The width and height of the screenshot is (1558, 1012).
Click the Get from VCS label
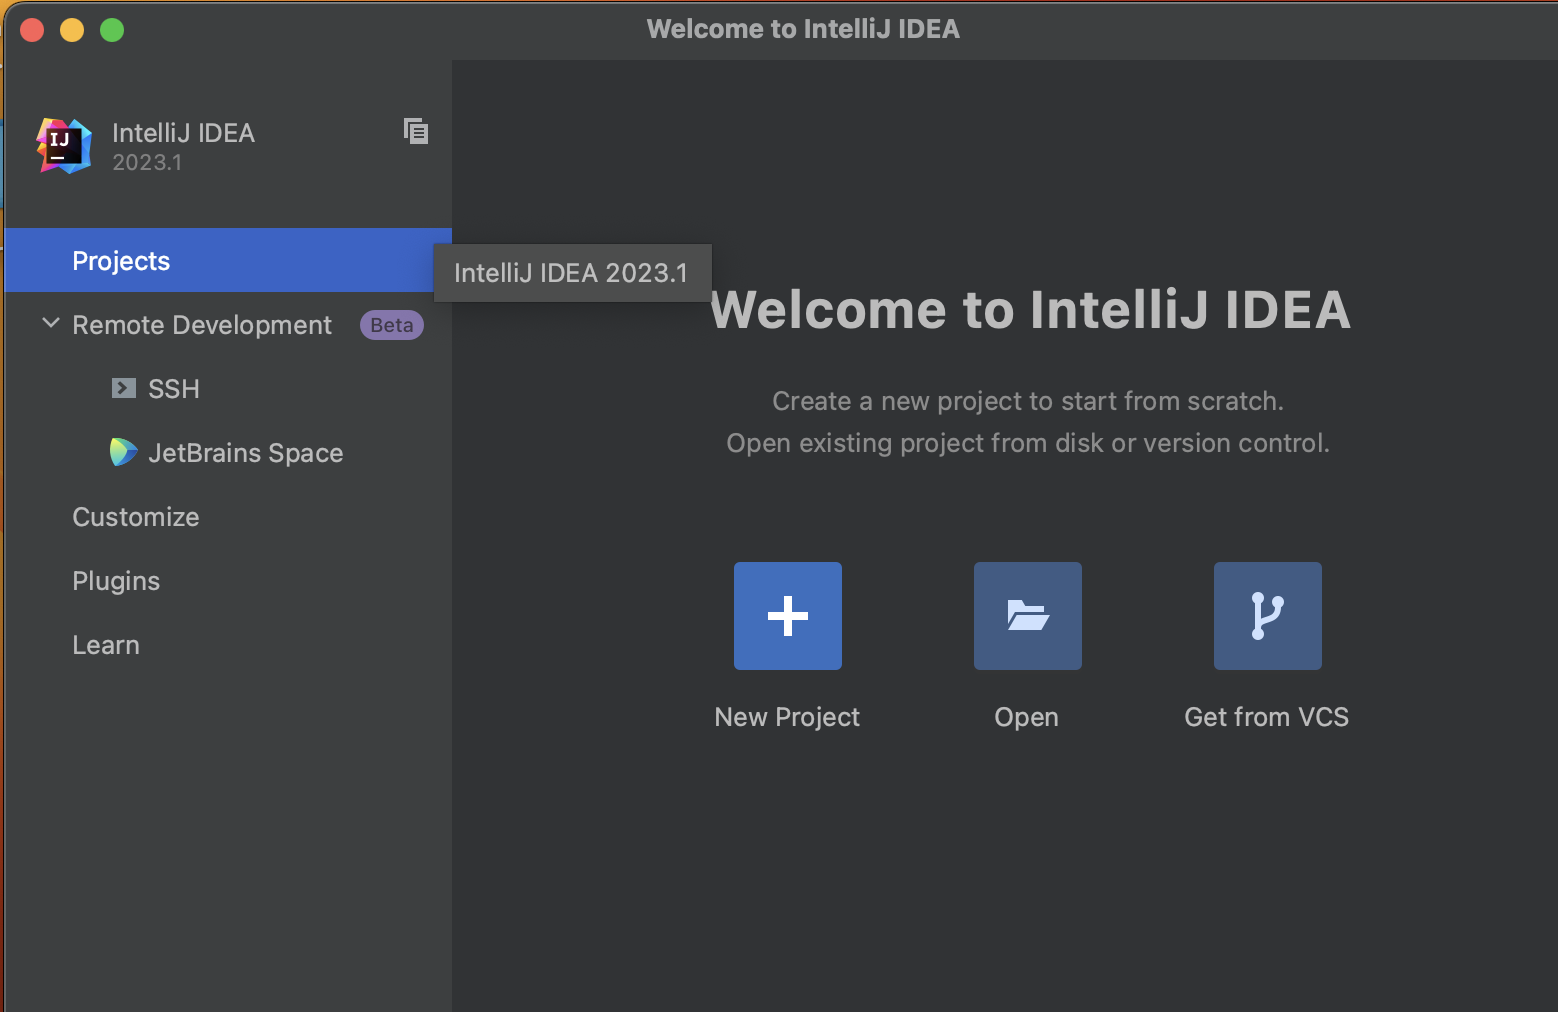pos(1266,717)
